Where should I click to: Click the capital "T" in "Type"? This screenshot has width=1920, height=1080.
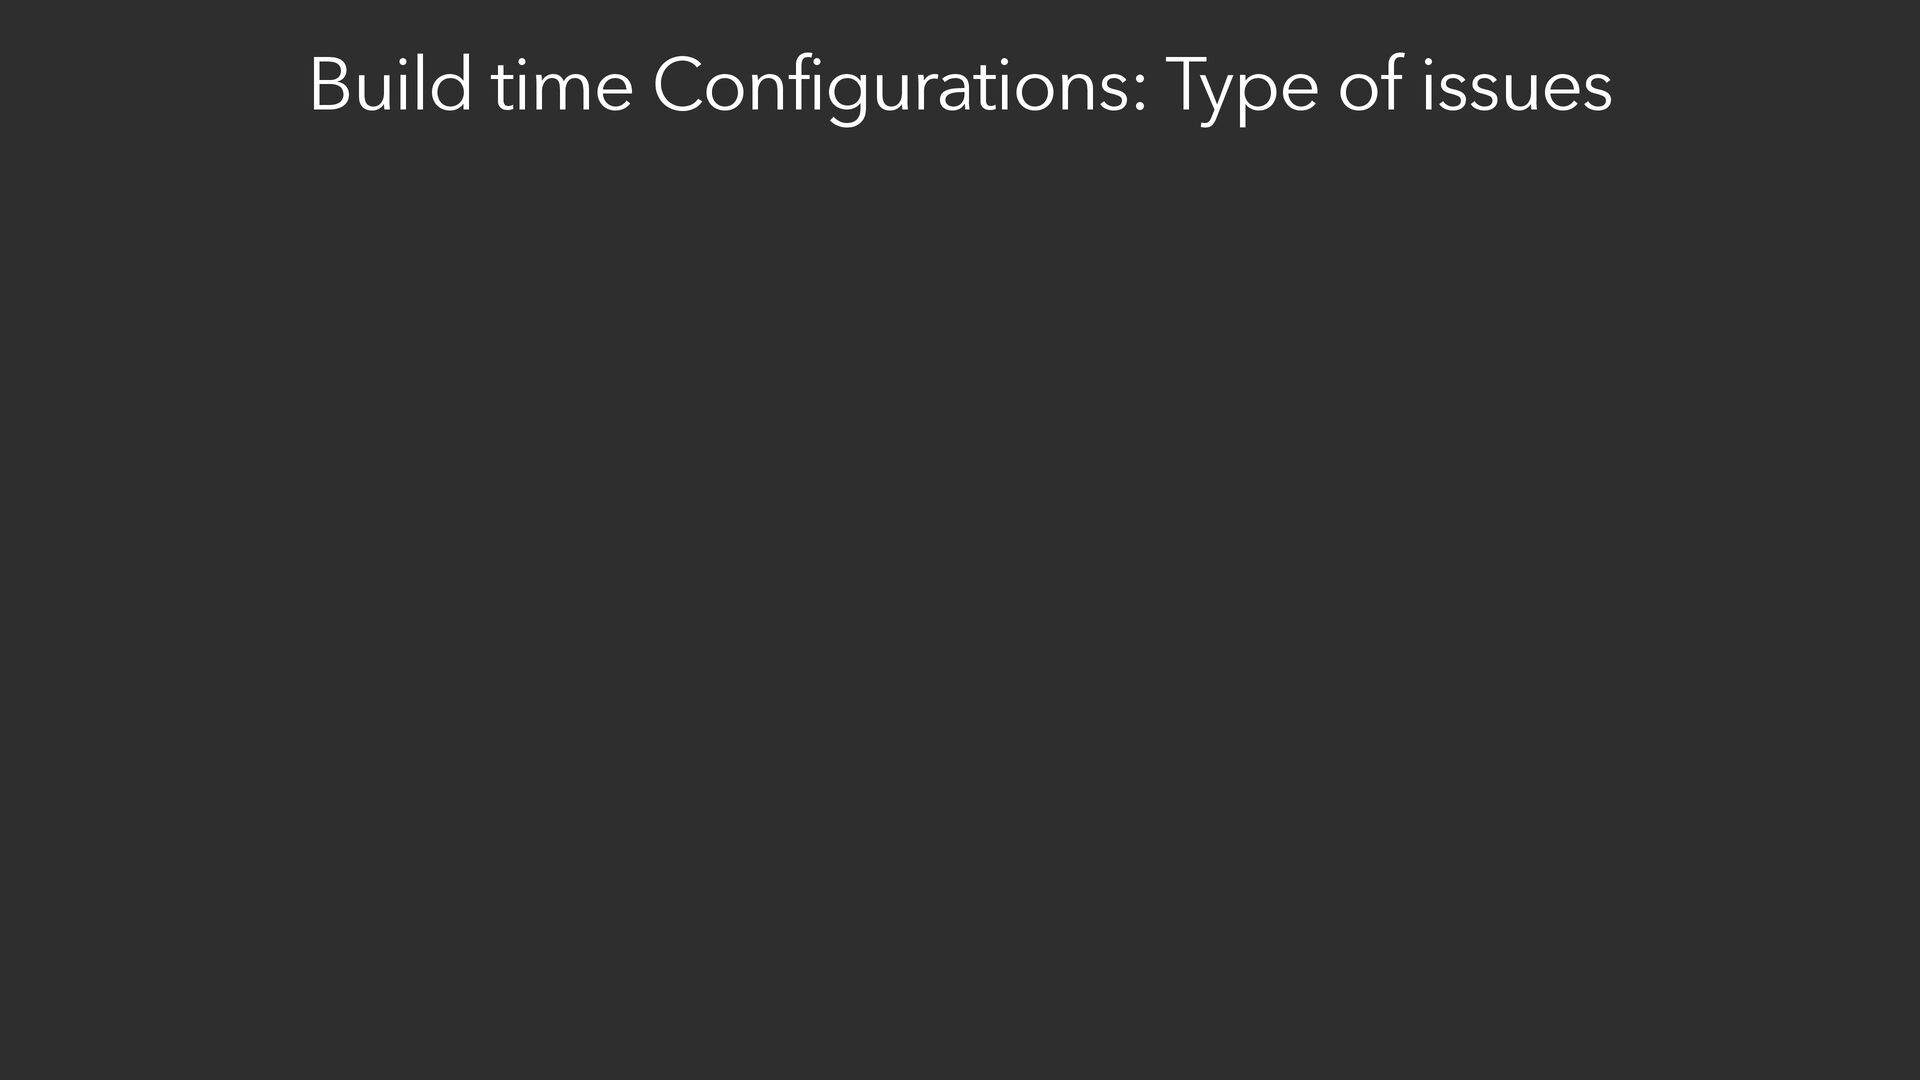1186,84
